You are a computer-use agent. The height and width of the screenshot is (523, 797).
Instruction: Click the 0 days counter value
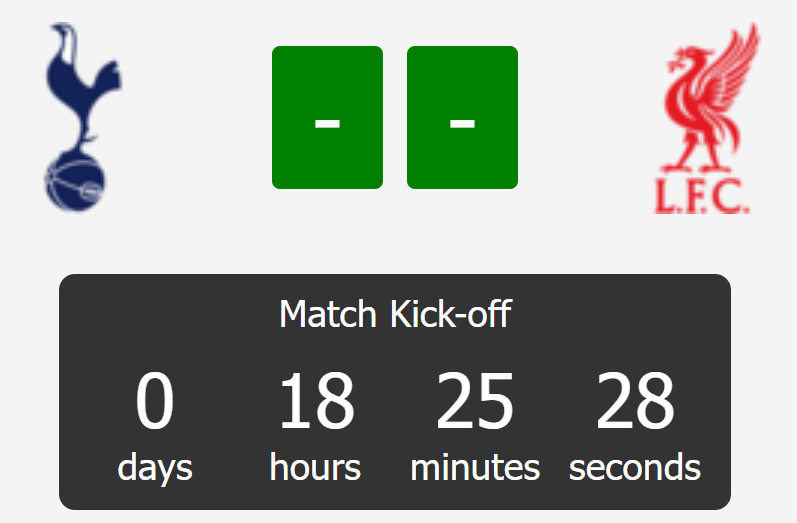155,400
